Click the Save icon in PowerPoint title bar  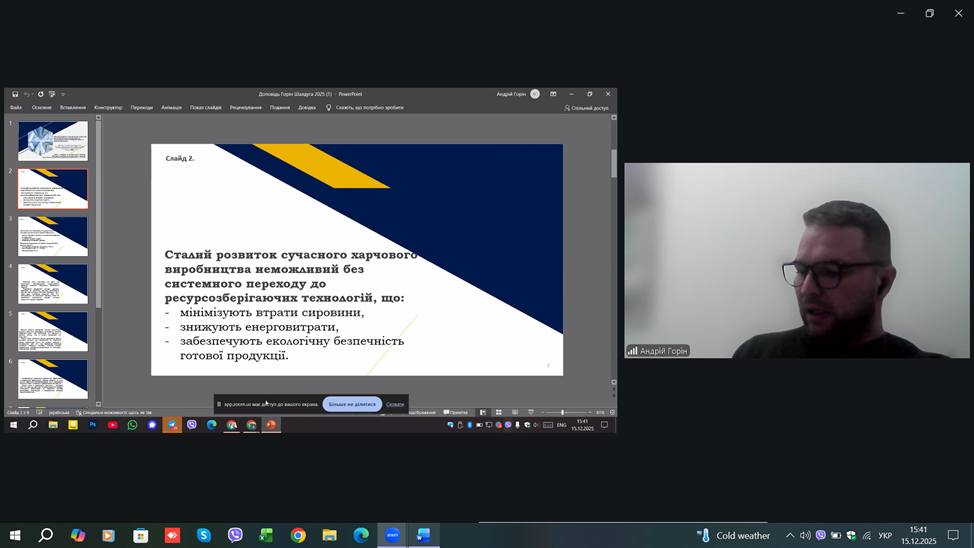click(x=15, y=94)
